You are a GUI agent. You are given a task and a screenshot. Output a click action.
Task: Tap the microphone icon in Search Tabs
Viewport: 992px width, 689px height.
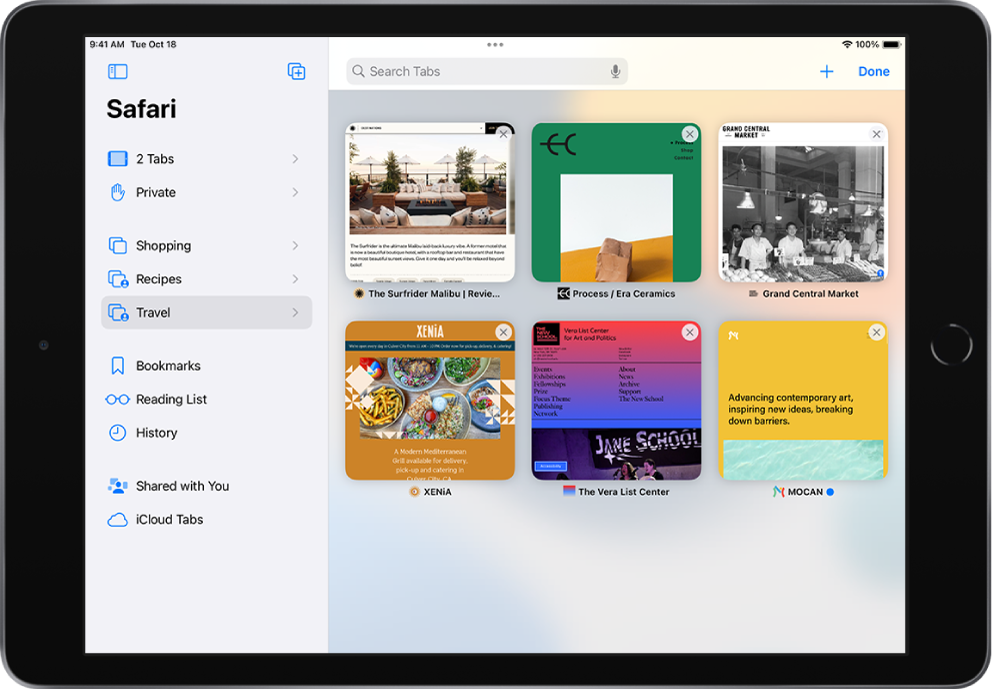pos(615,71)
